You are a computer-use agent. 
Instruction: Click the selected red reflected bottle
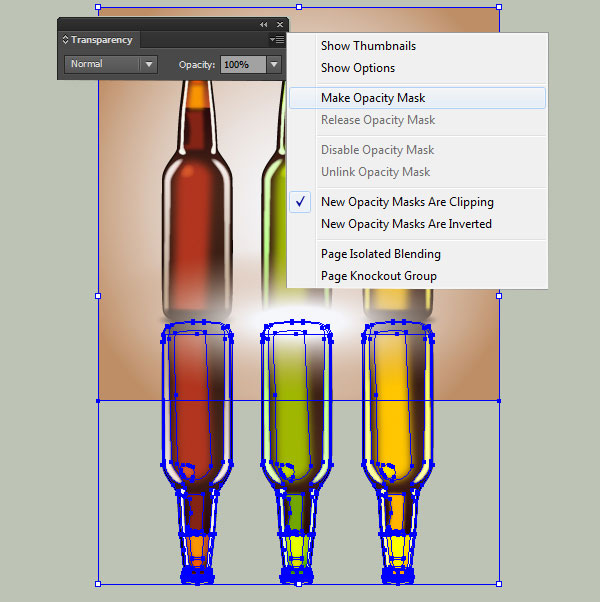click(197, 452)
